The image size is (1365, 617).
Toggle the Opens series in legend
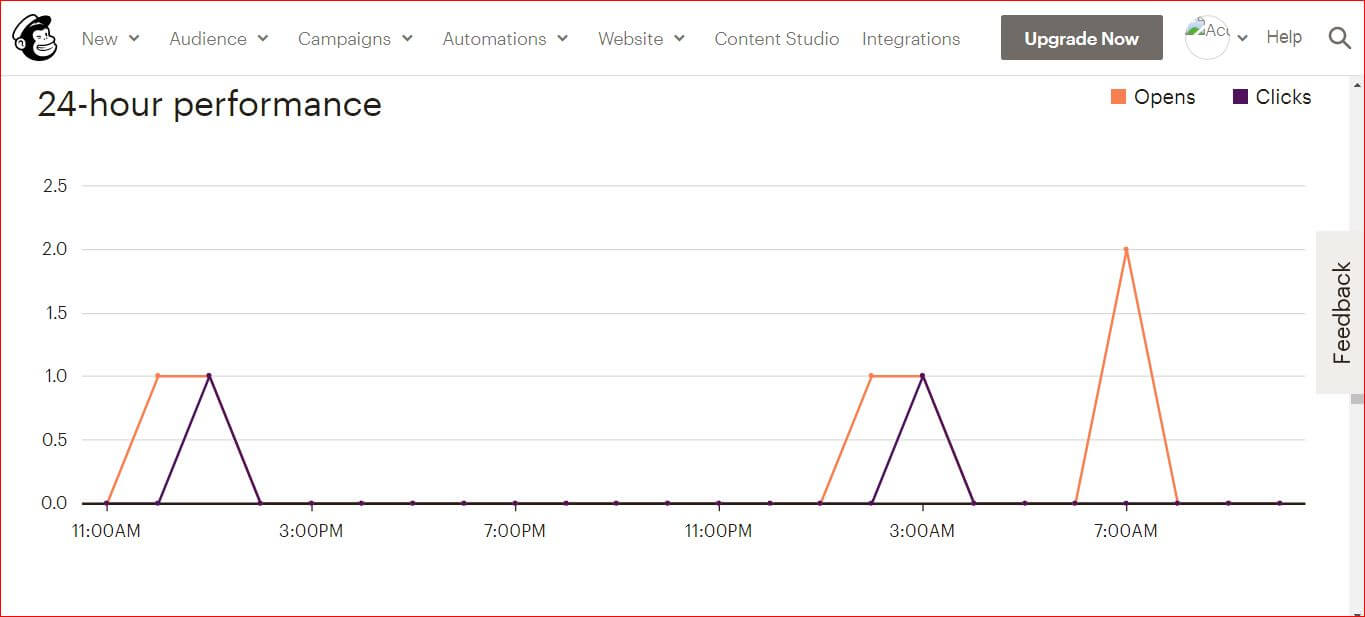1153,97
